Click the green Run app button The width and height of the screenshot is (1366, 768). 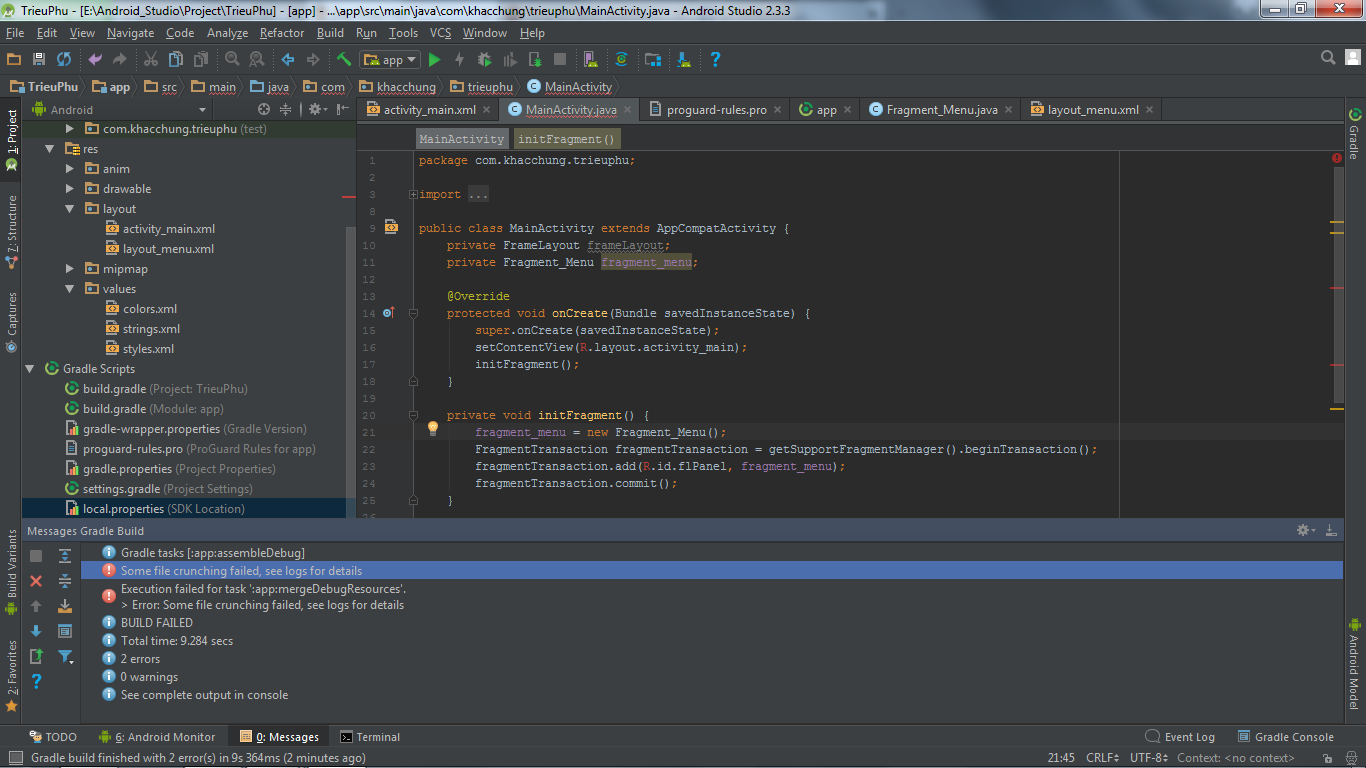tap(434, 60)
